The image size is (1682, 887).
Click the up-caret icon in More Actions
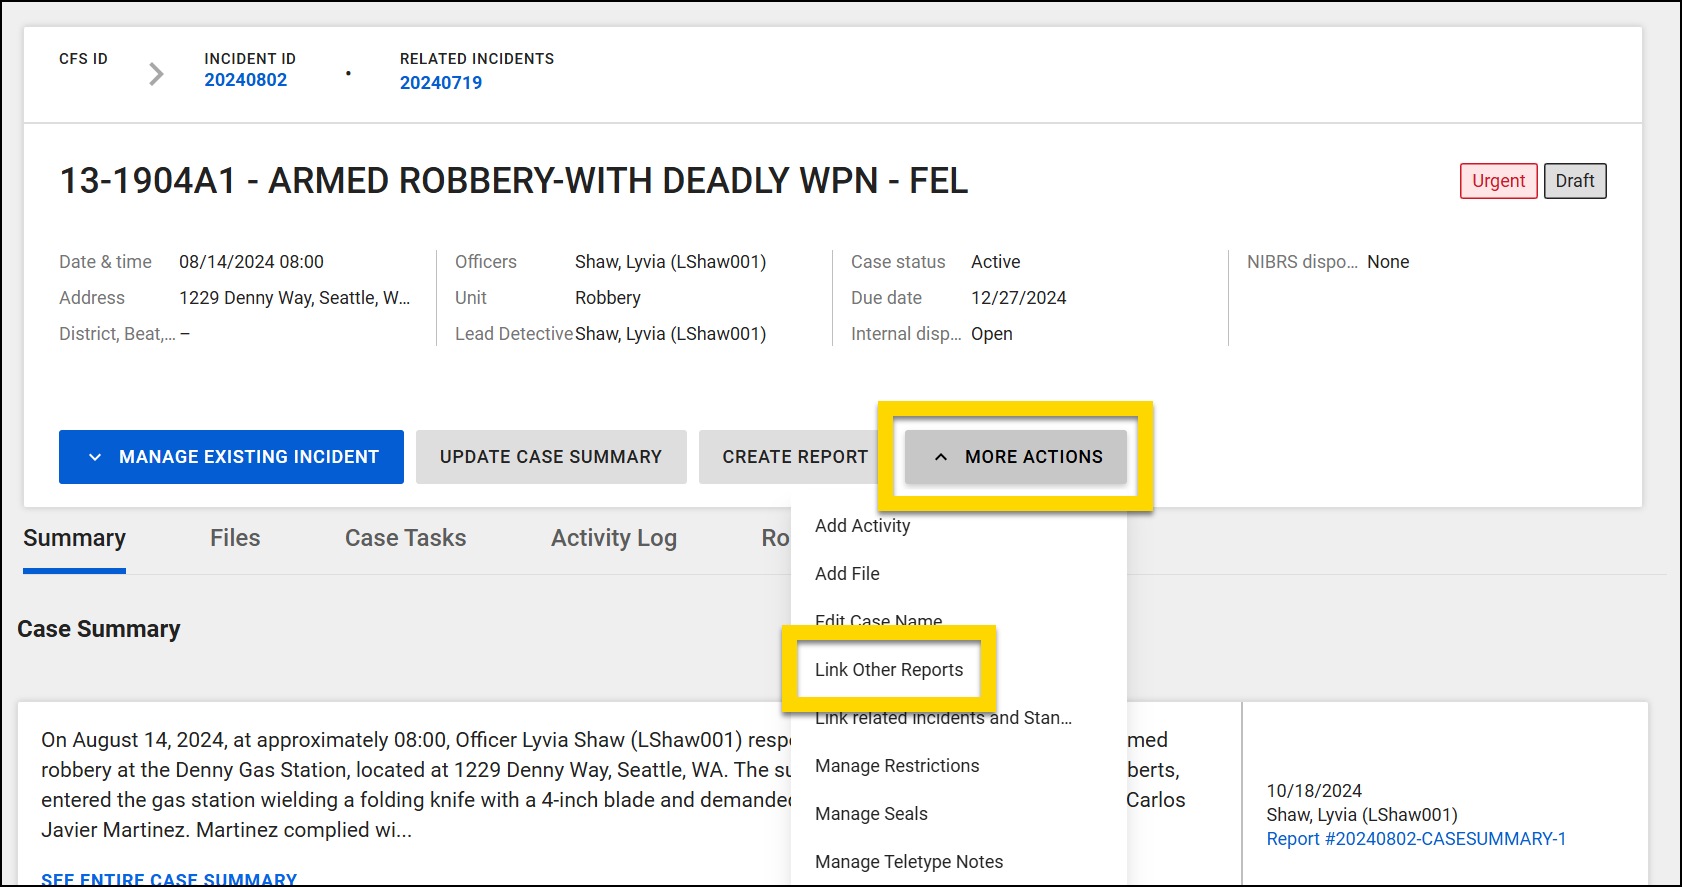click(x=941, y=457)
